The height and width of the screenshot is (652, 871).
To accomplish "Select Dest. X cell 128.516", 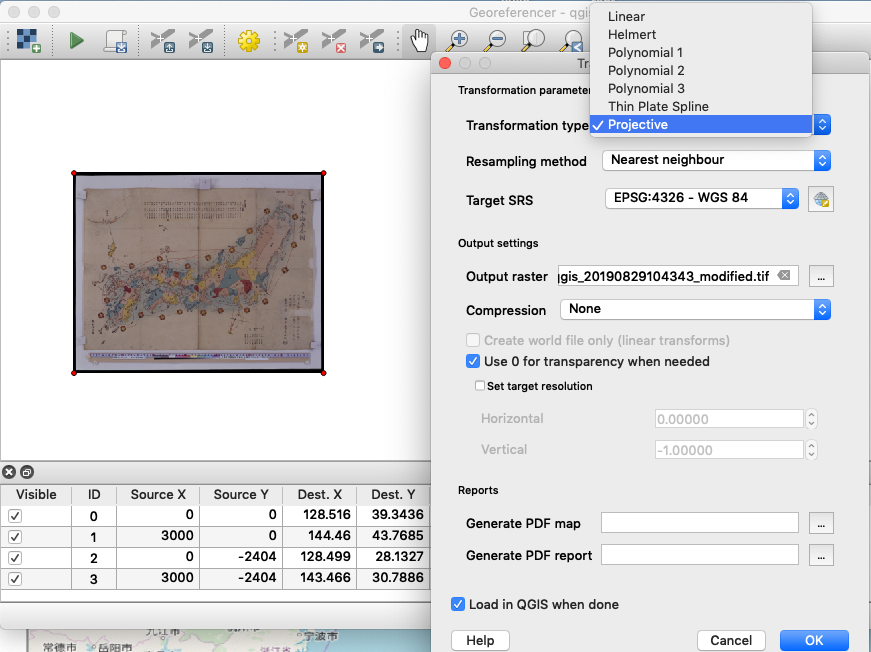I will pyautogui.click(x=319, y=515).
